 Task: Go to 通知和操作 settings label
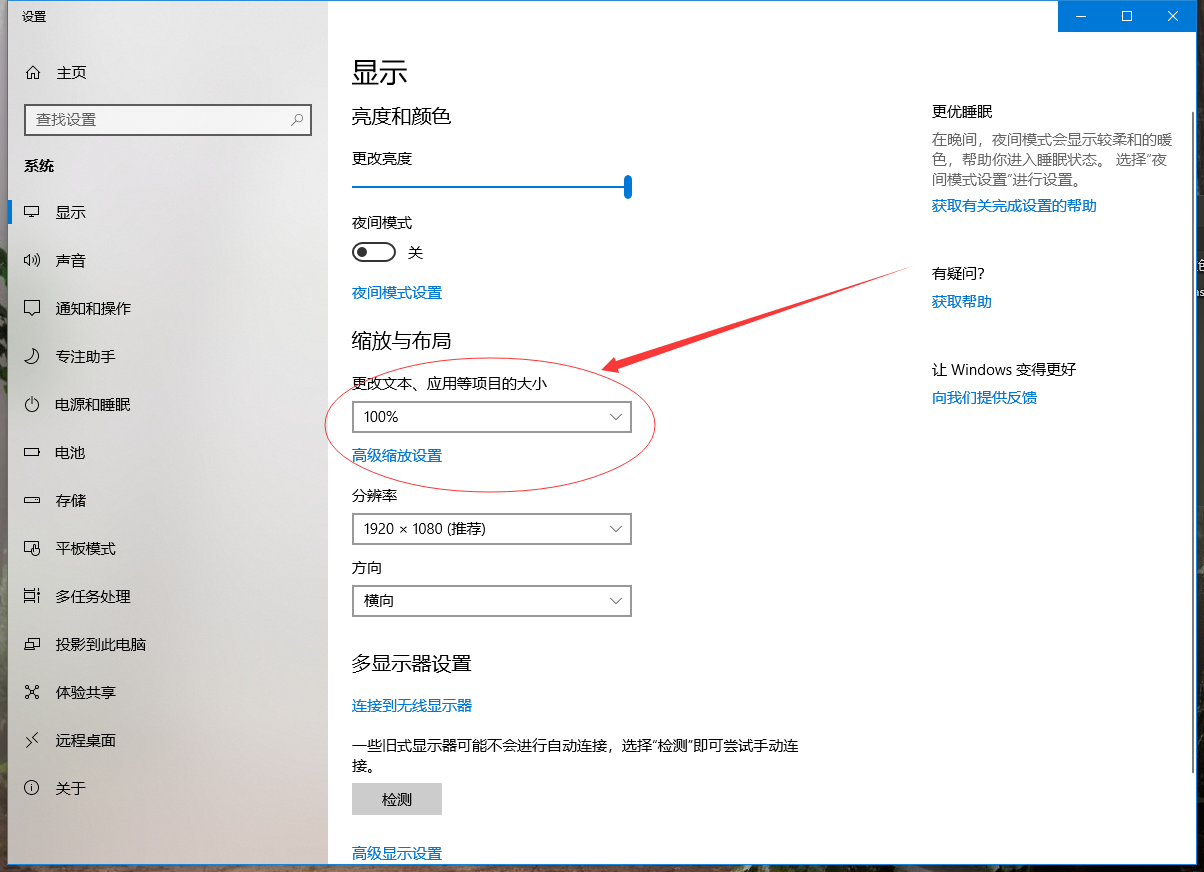coord(93,309)
